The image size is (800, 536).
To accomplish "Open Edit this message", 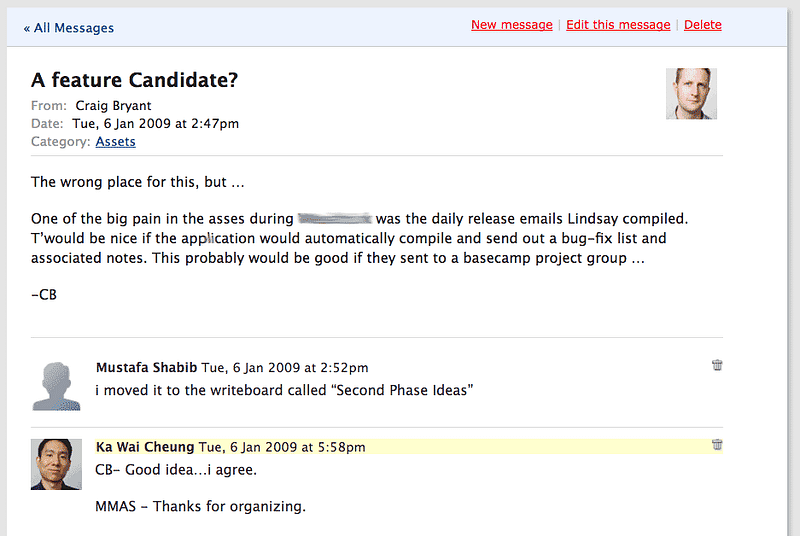I will point(618,24).
